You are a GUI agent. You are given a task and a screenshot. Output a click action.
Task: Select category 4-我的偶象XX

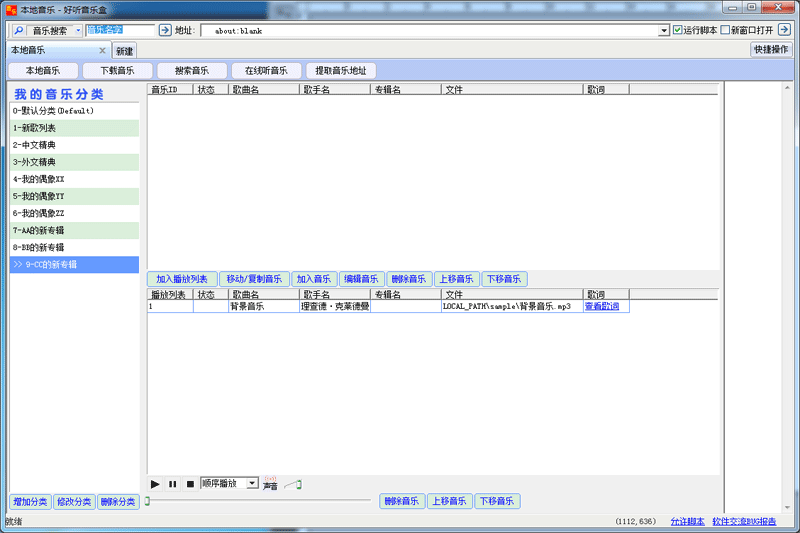pos(74,179)
